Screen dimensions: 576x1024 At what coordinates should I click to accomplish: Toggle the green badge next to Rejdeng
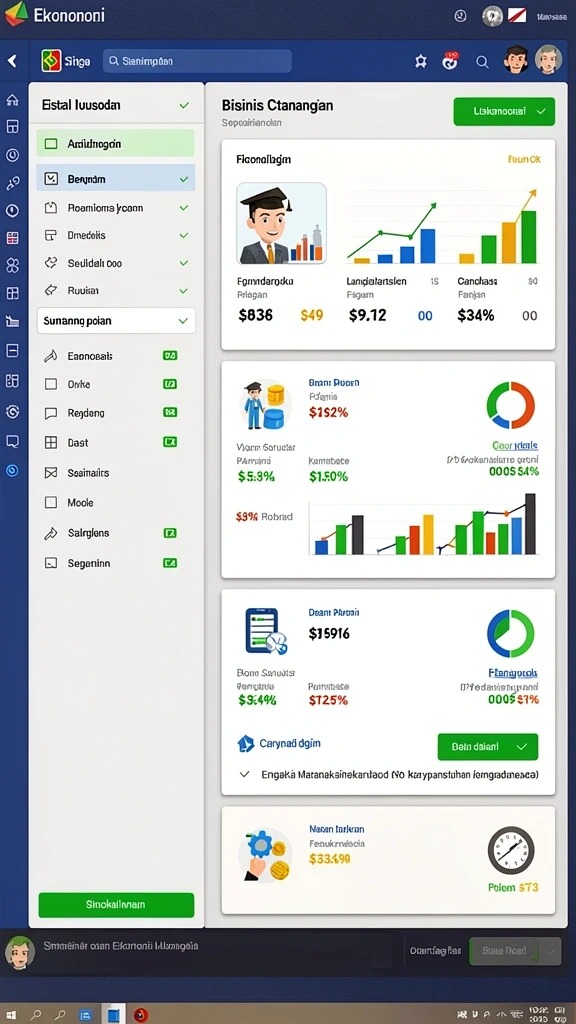(x=170, y=412)
